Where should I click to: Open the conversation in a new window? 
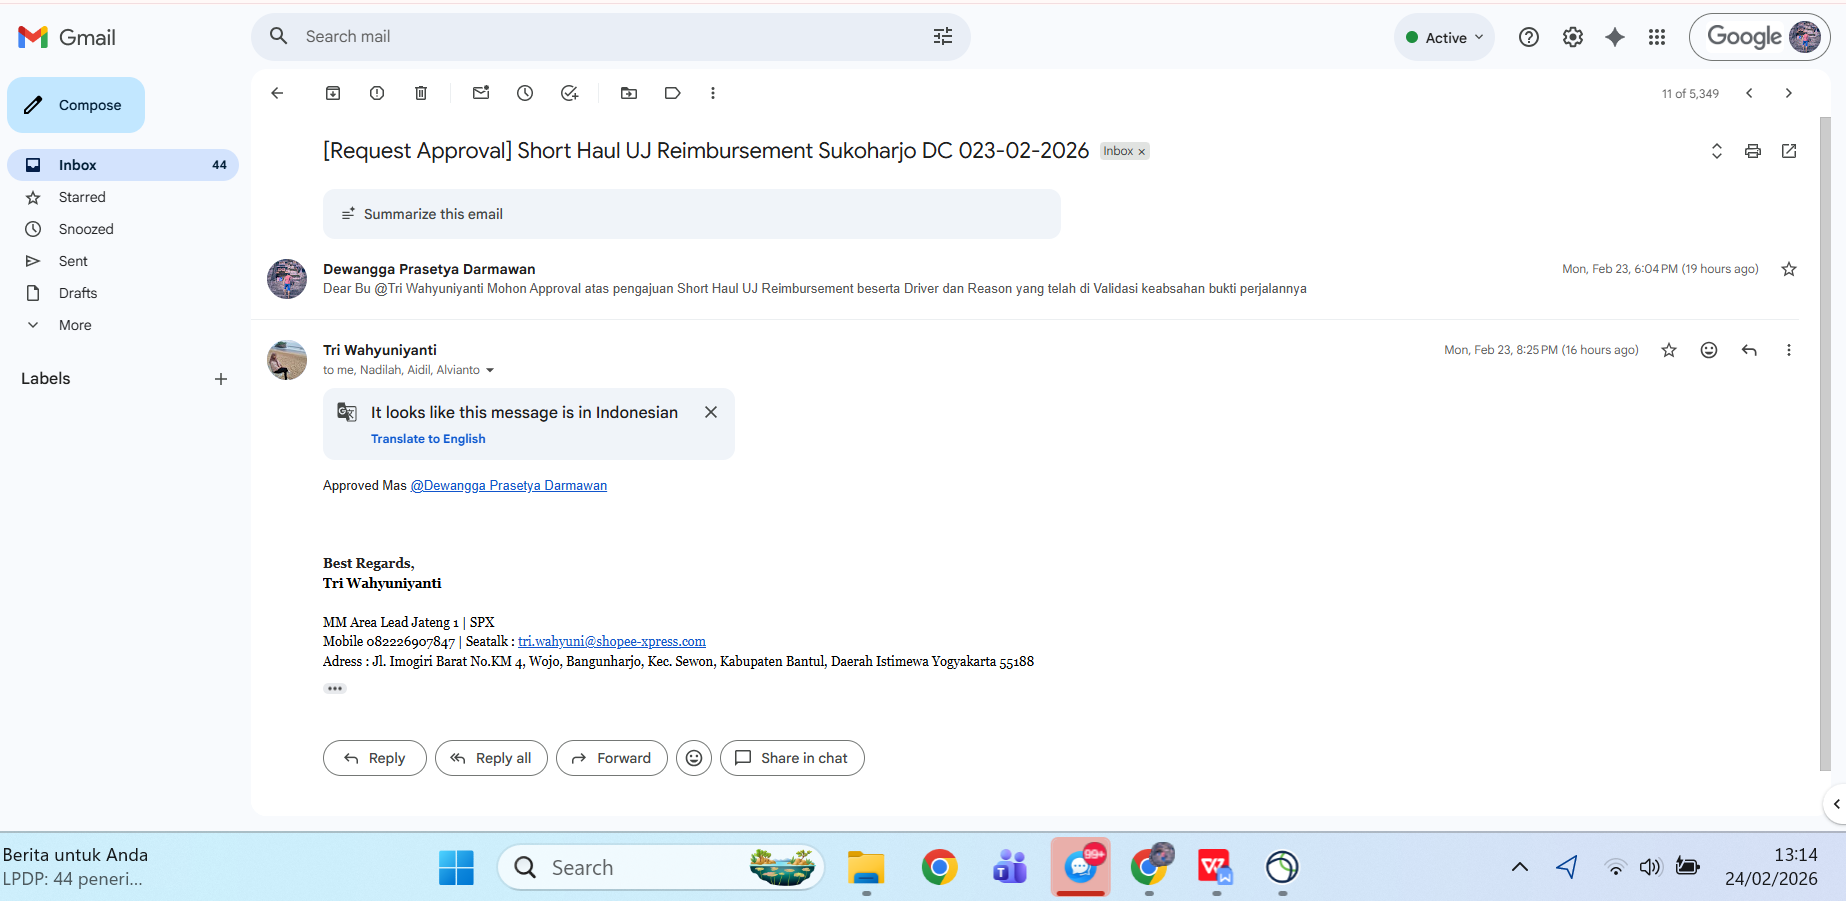pyautogui.click(x=1789, y=151)
